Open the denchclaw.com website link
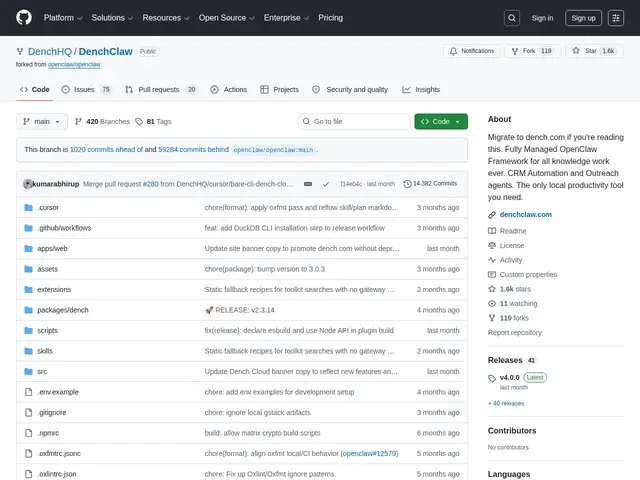Viewport: 640px width, 480px height. pyautogui.click(x=526, y=214)
